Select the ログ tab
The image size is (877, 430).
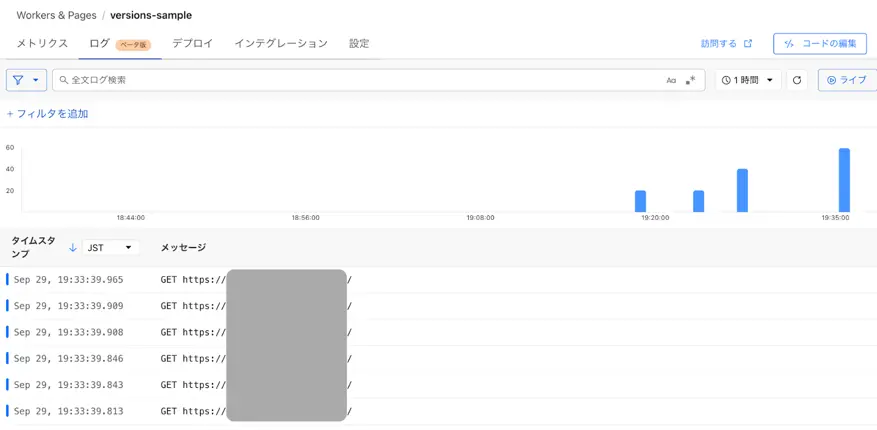[120, 44]
